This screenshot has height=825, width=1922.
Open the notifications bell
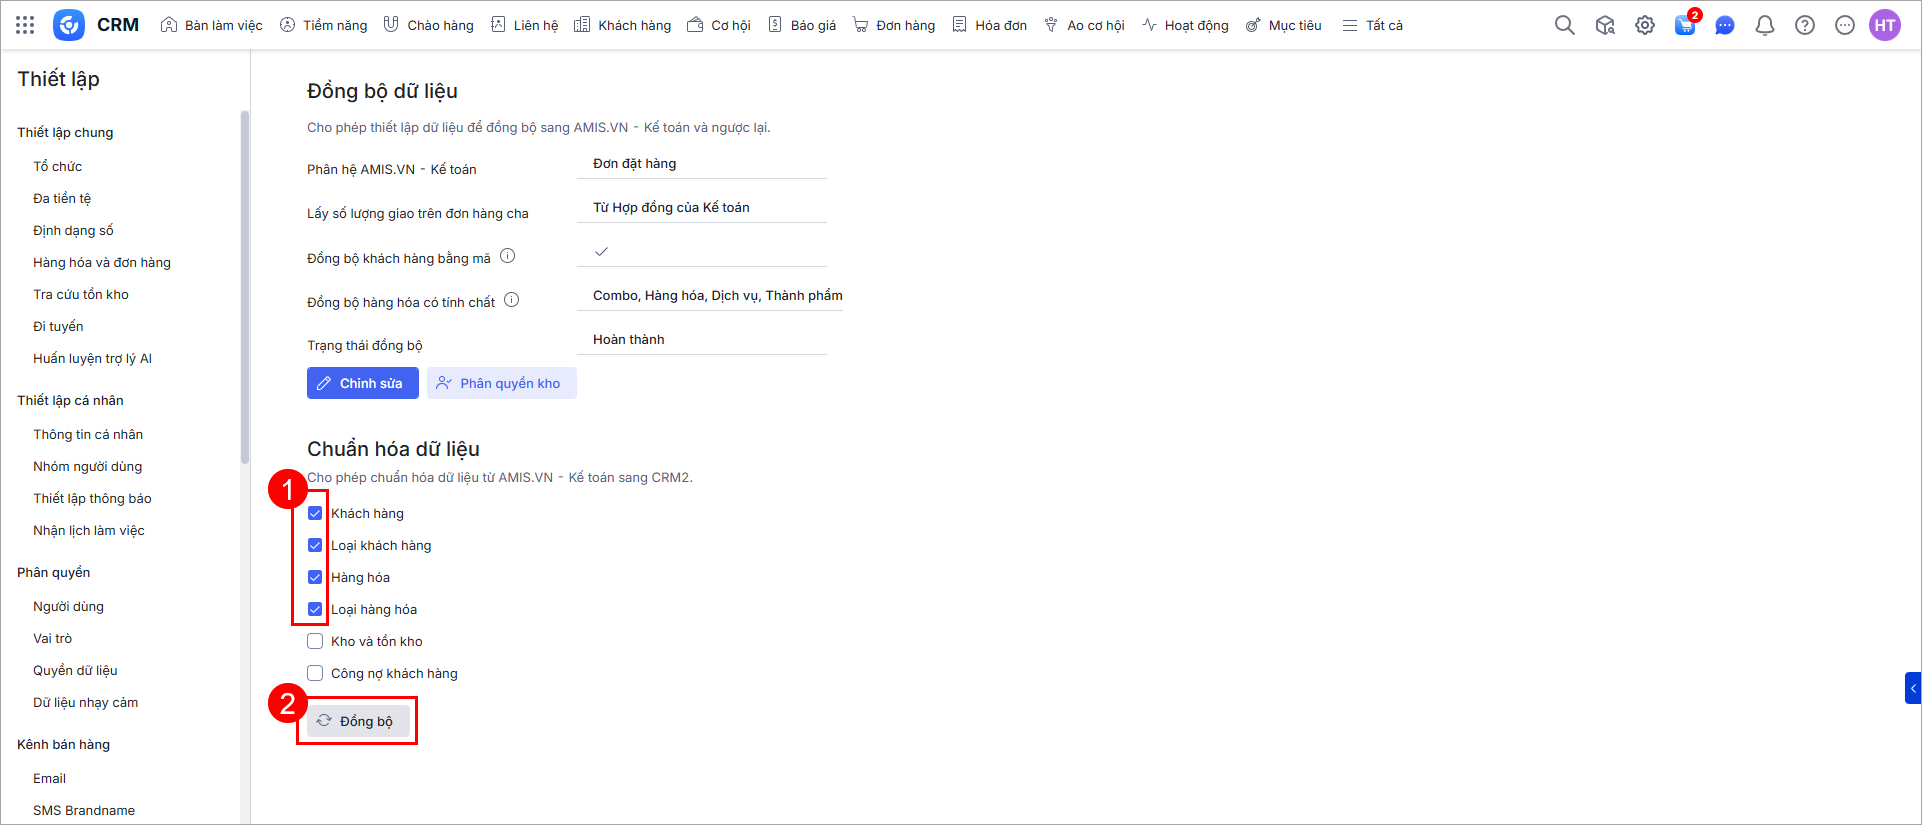coord(1764,25)
